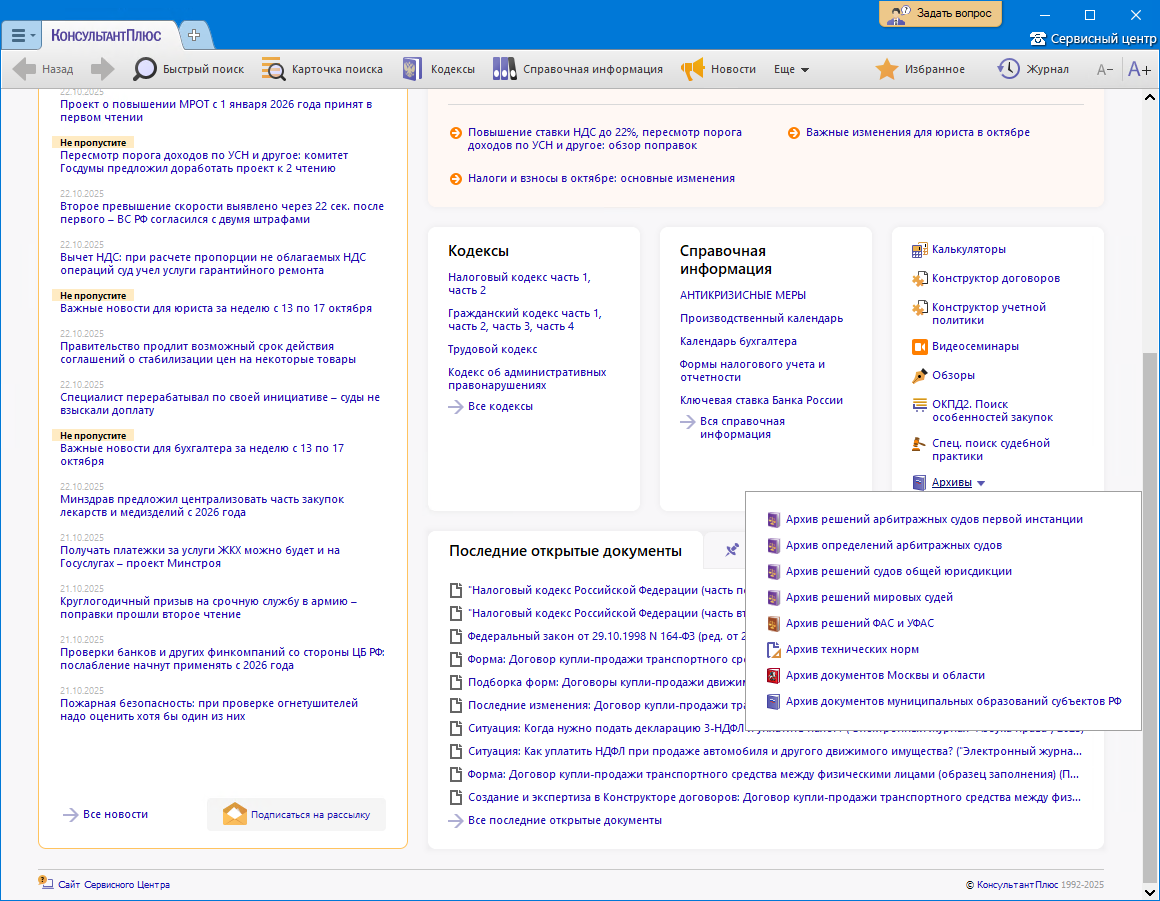Select Архив решений мировых судей
The height and width of the screenshot is (901, 1160).
click(x=868, y=597)
